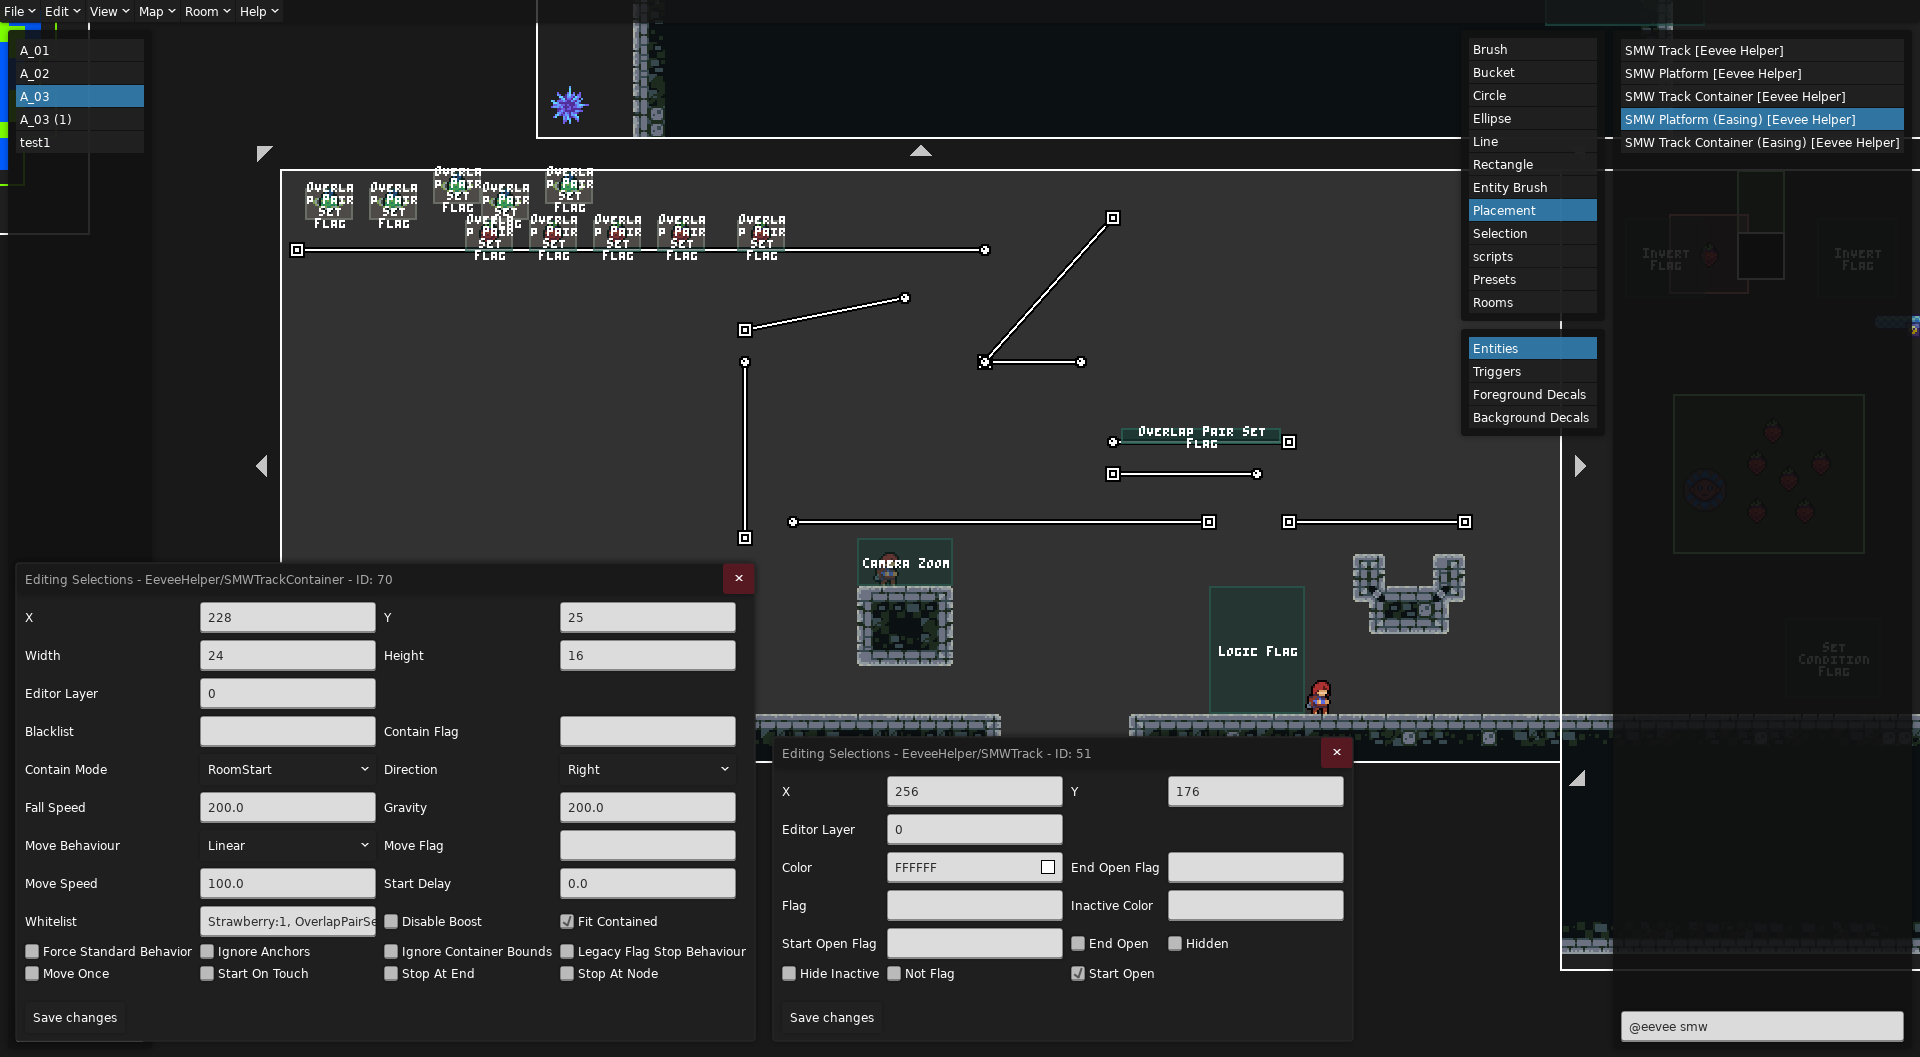Screen dimensions: 1920x1057
Task: Check the Stop At Node checkbox
Action: coord(567,974)
